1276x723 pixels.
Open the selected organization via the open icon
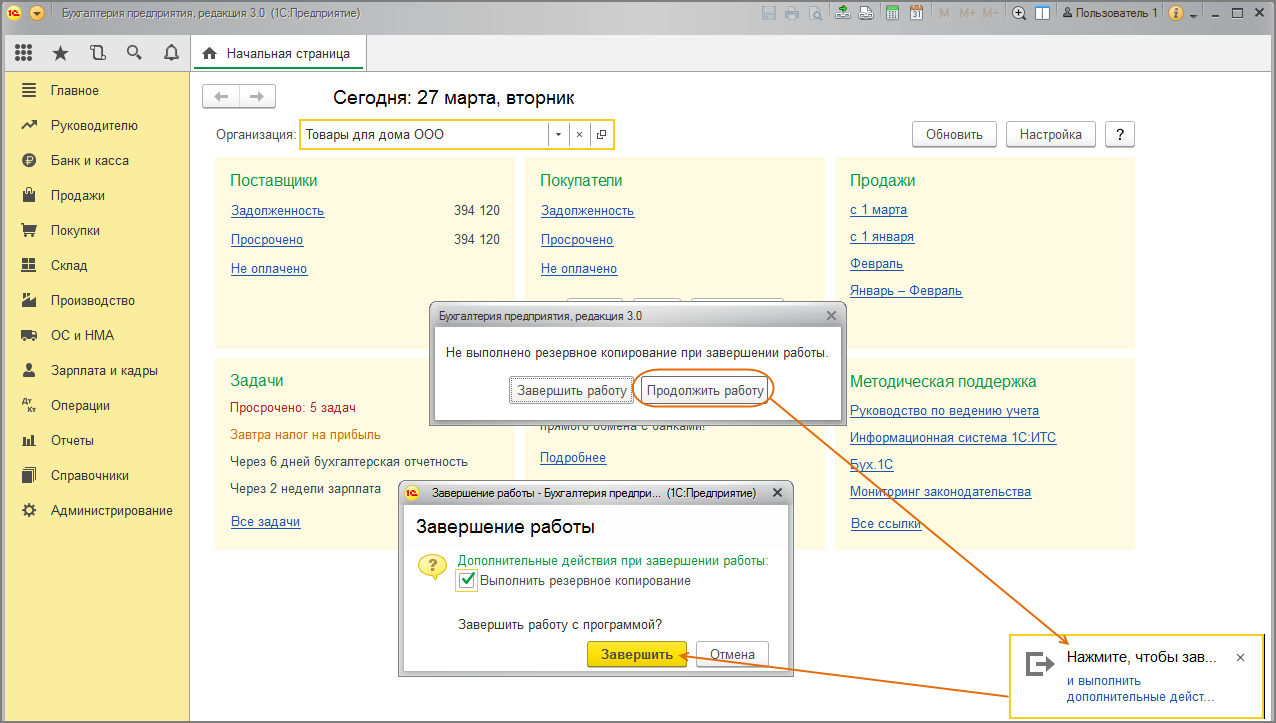601,134
